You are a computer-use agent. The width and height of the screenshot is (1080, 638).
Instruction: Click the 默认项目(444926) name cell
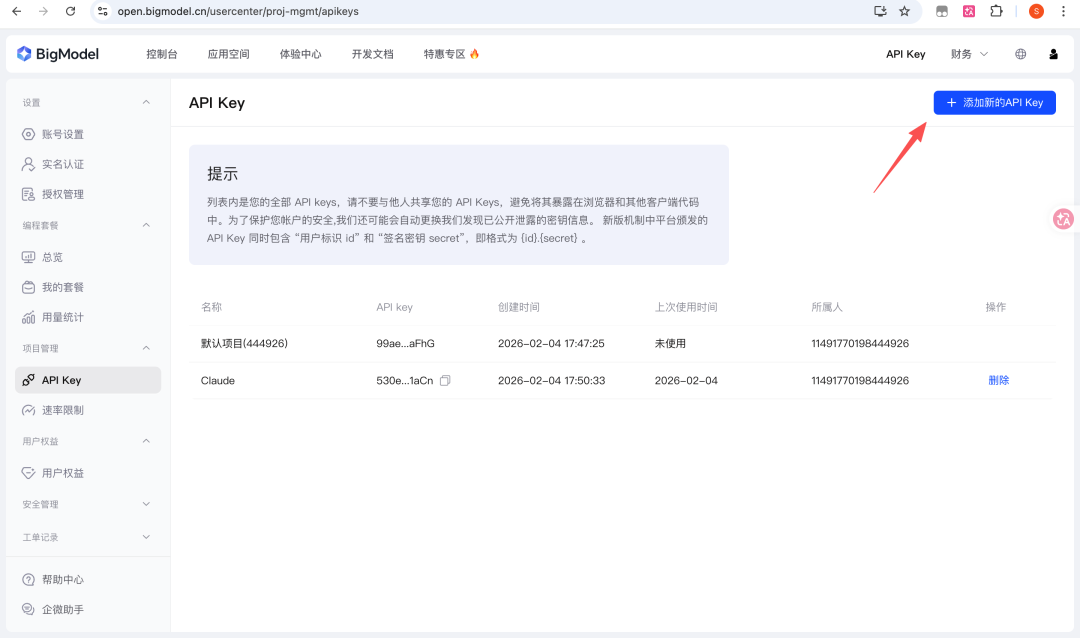[244, 343]
